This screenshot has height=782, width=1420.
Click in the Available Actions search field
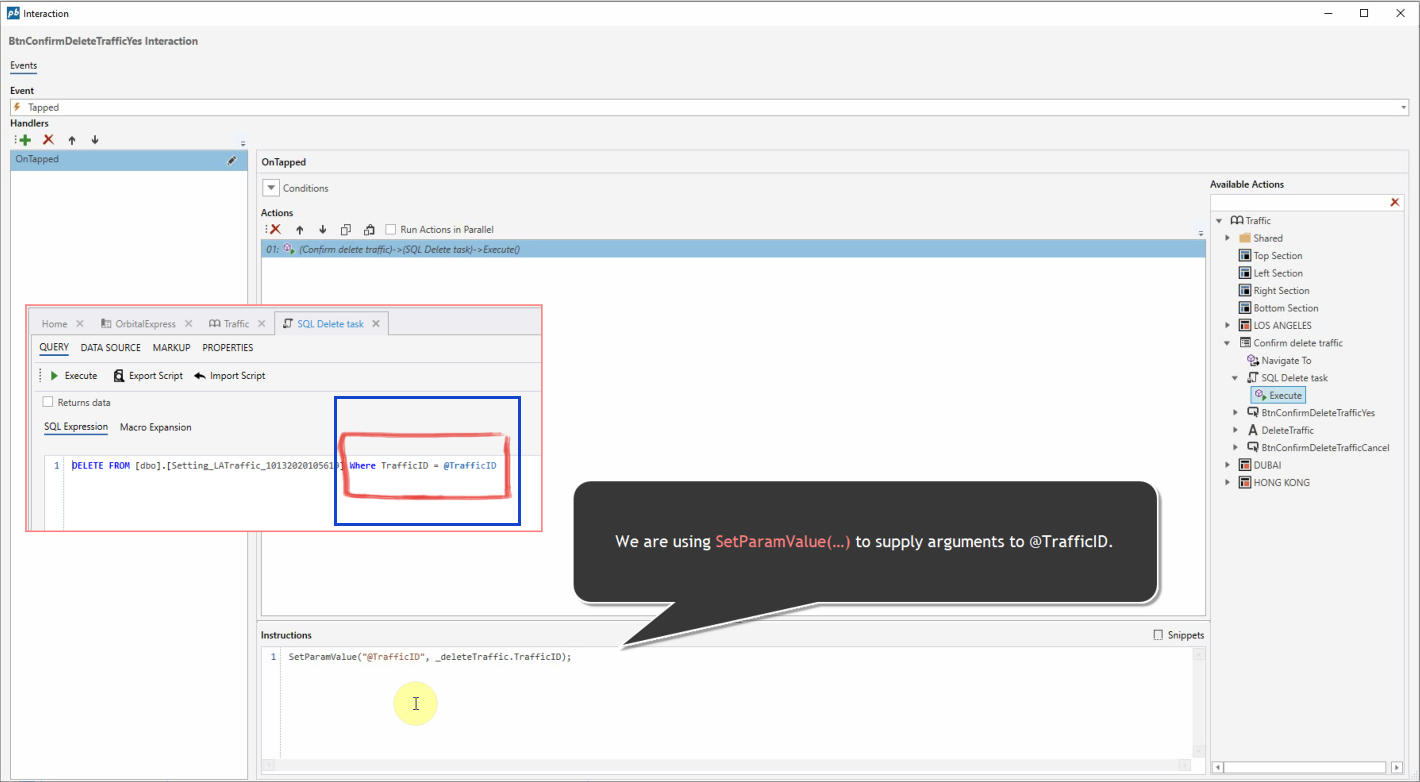1298,203
